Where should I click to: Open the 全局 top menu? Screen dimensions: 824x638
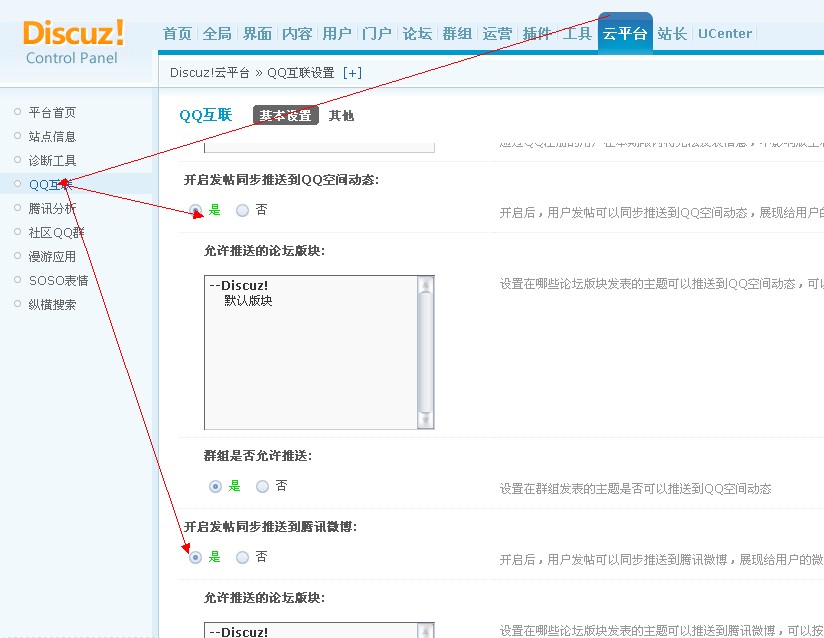click(217, 34)
